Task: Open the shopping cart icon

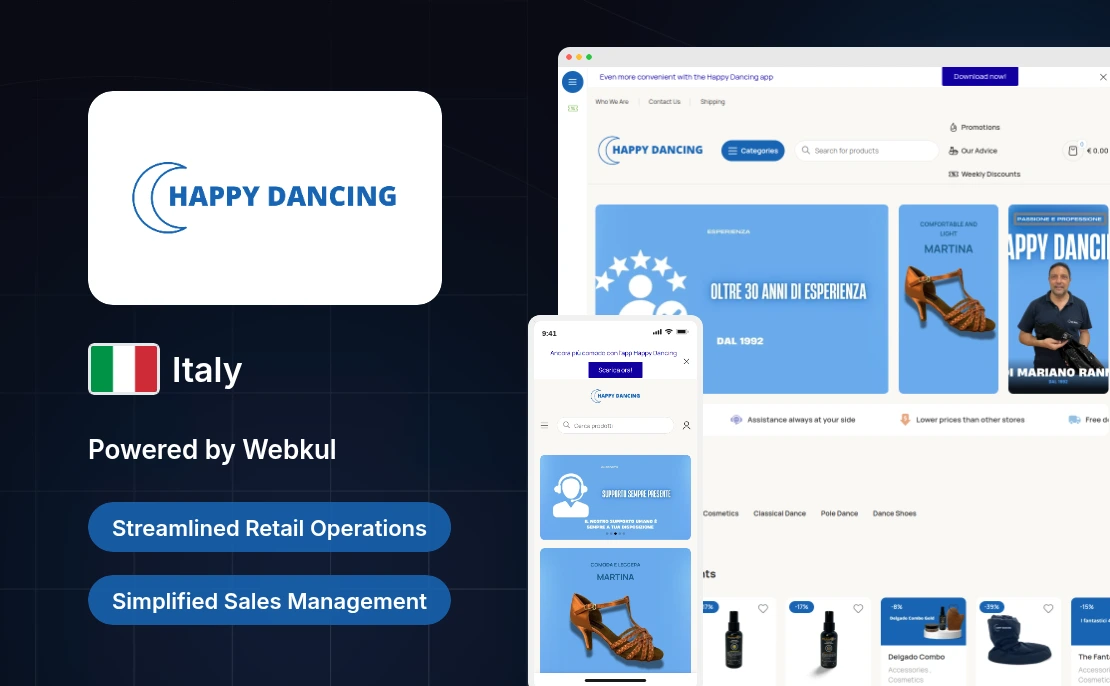Action: pyautogui.click(x=1073, y=151)
